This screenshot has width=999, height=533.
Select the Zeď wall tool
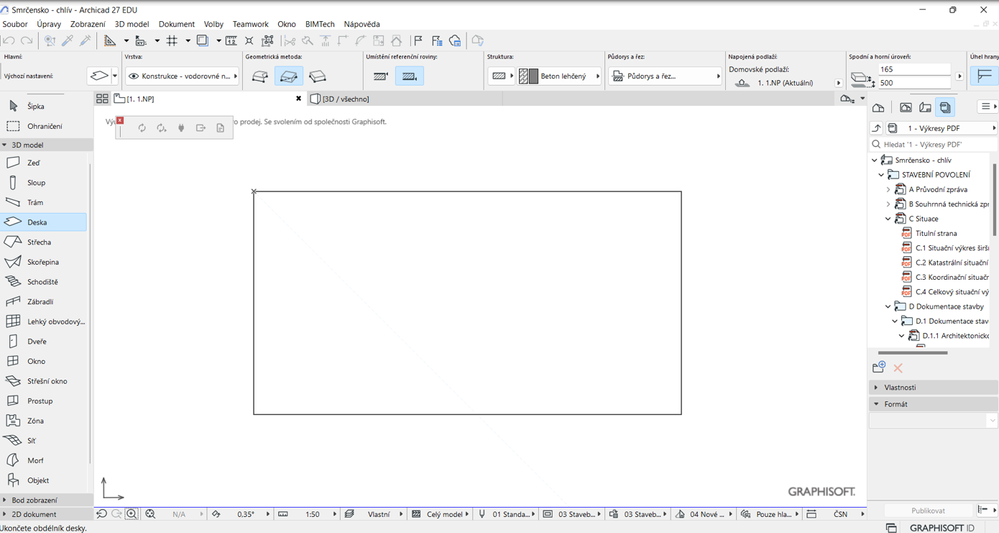tap(34, 163)
